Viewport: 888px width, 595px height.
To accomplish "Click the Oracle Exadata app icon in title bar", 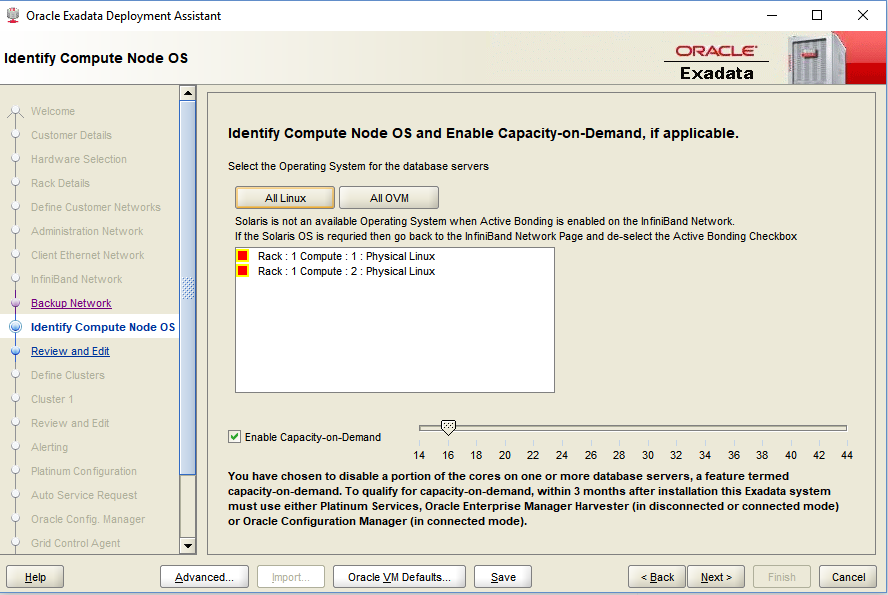I will click(14, 16).
